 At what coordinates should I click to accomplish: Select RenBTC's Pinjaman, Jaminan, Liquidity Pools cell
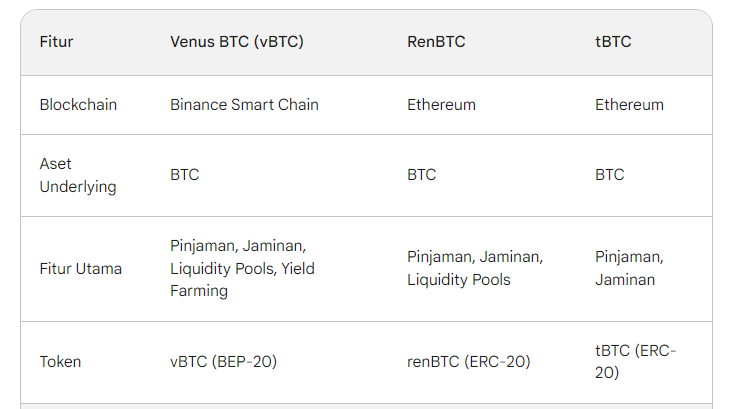[x=475, y=269]
